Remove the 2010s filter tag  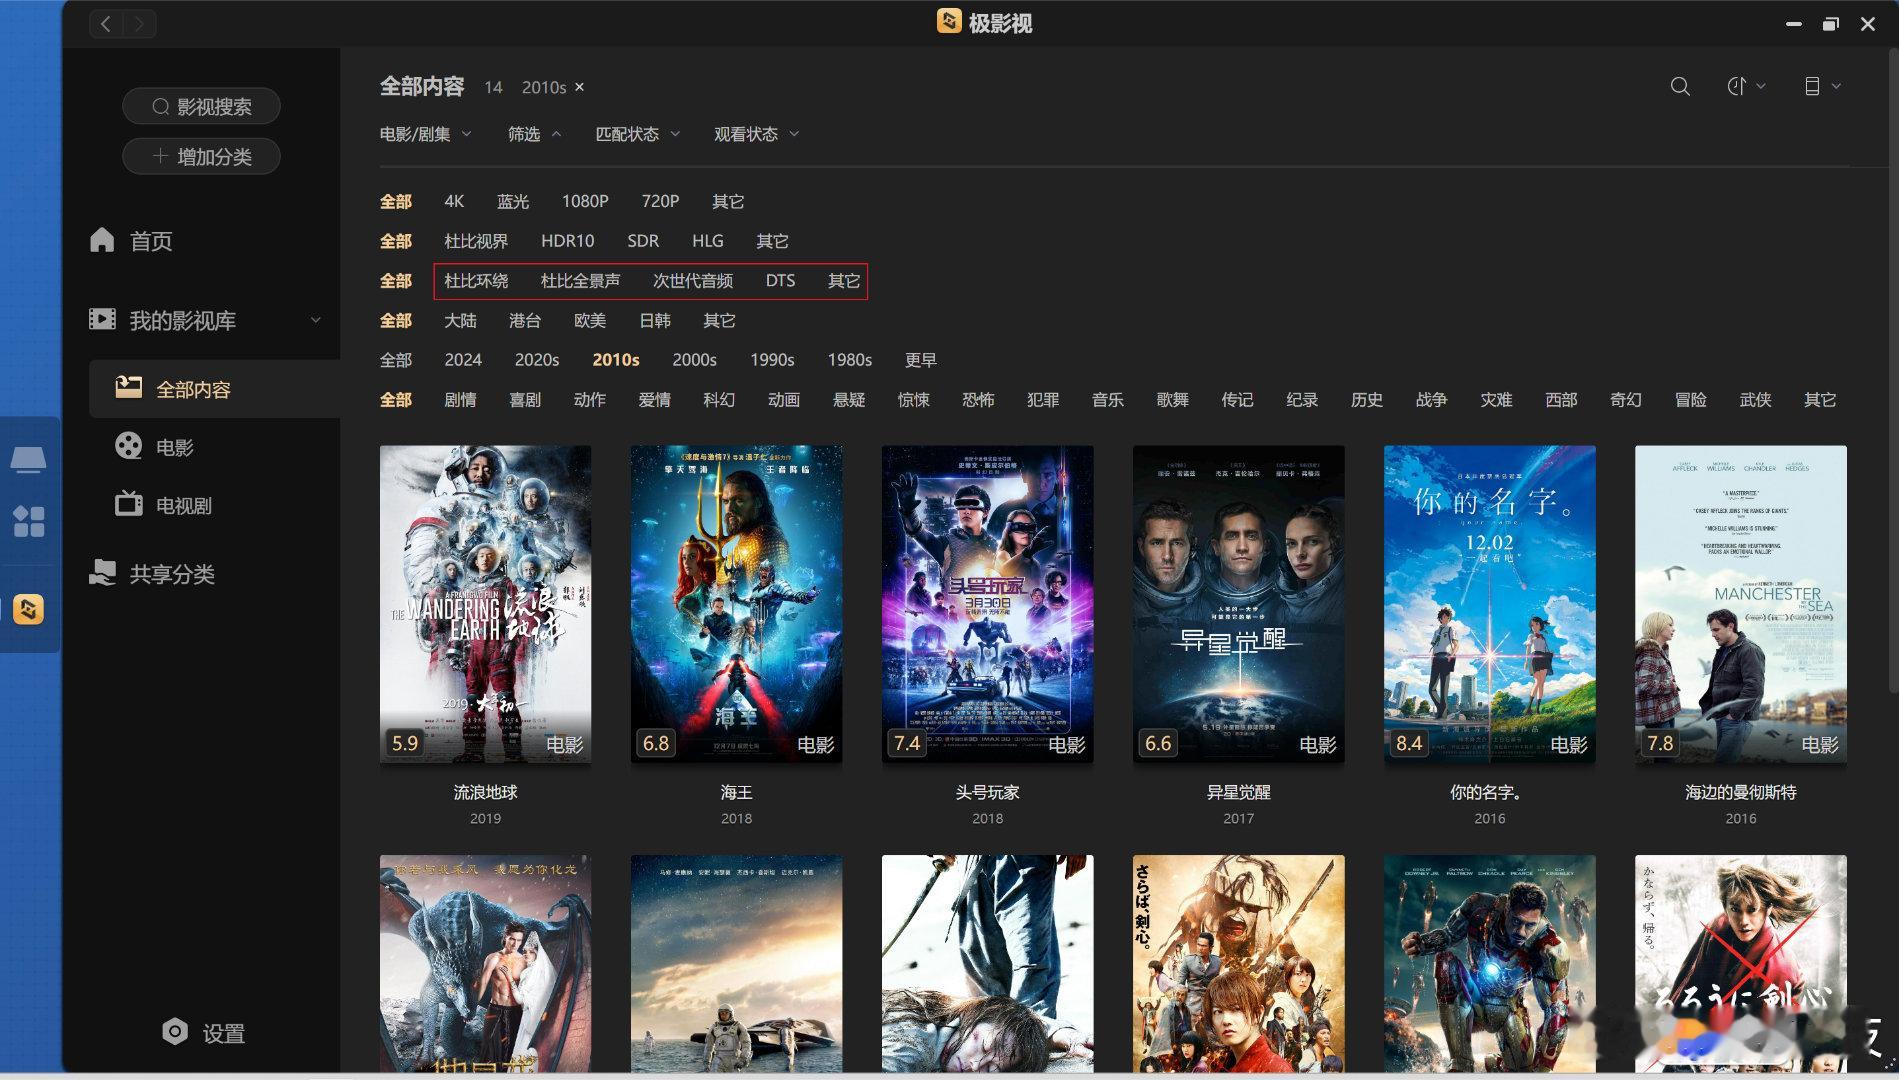click(x=579, y=88)
